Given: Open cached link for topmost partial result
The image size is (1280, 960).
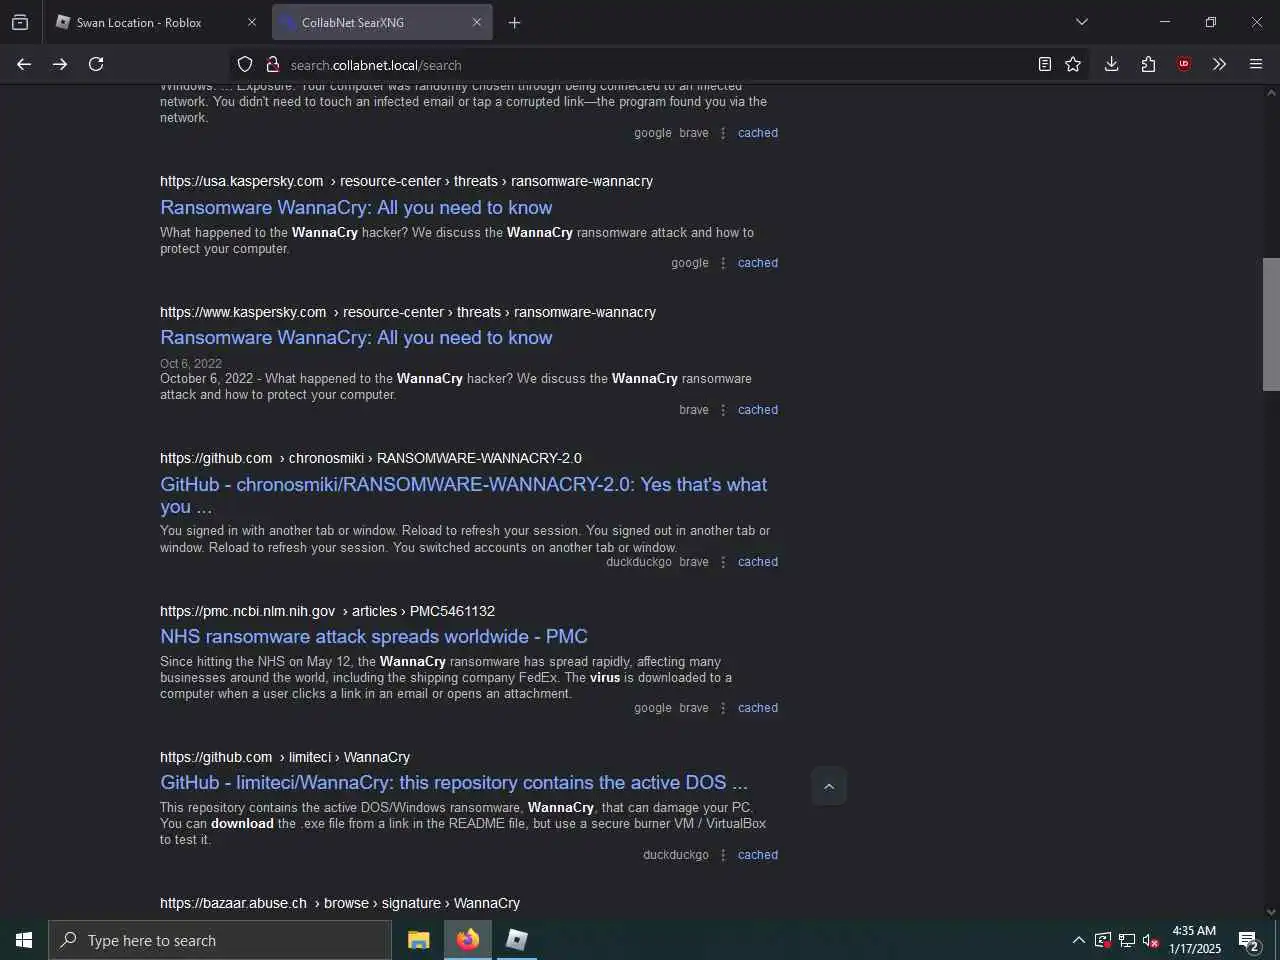Looking at the screenshot, I should click(x=758, y=133).
